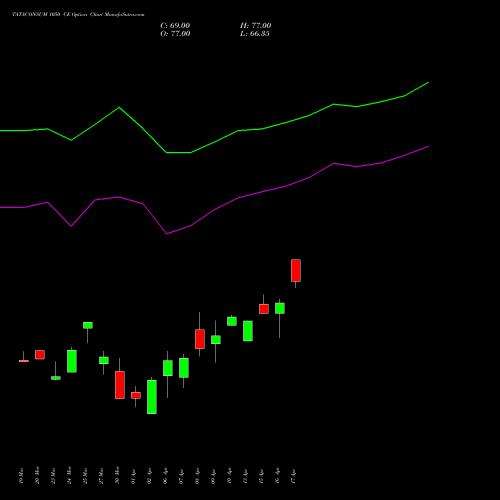Click the 23 Mar date label

(x=53, y=476)
